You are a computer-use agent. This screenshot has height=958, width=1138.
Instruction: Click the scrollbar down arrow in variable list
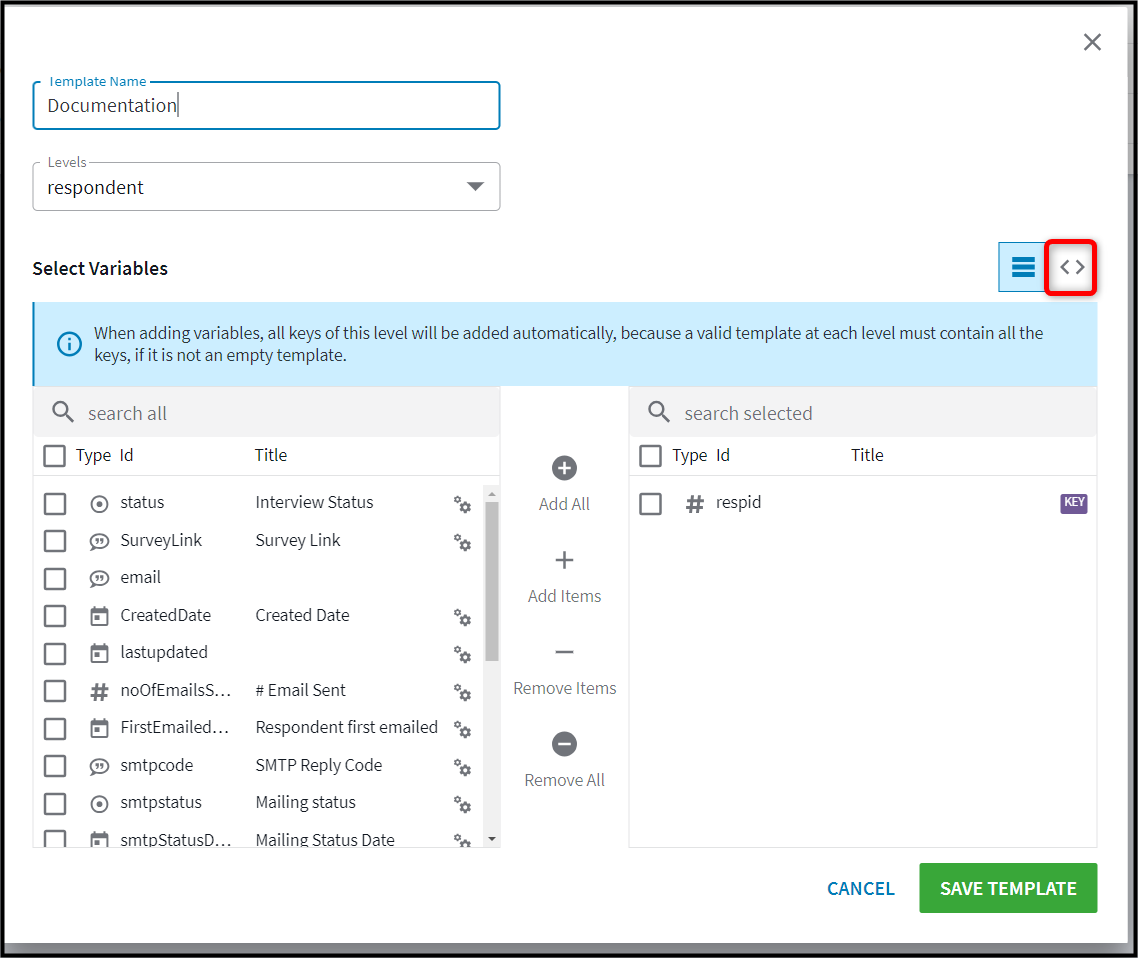point(492,839)
